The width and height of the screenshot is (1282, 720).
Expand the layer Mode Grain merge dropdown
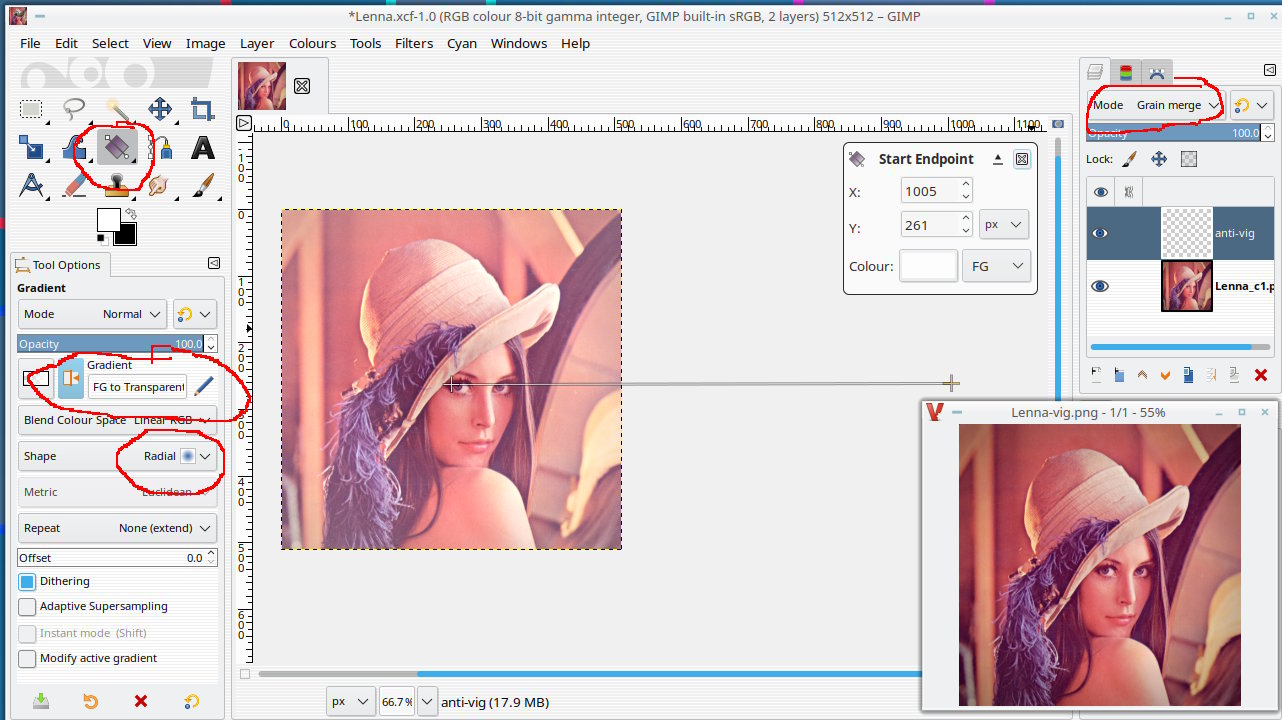[x=1156, y=105]
